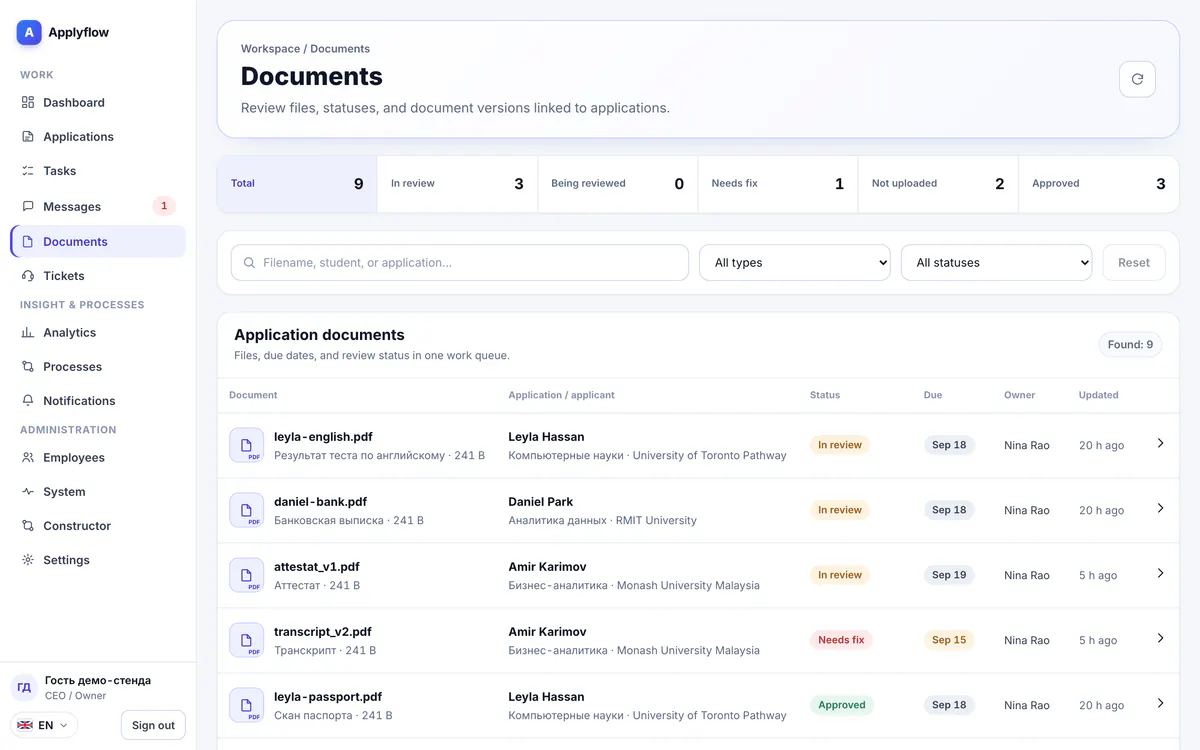Click the Reset filters button
The width and height of the screenshot is (1200, 750).
click(x=1134, y=262)
